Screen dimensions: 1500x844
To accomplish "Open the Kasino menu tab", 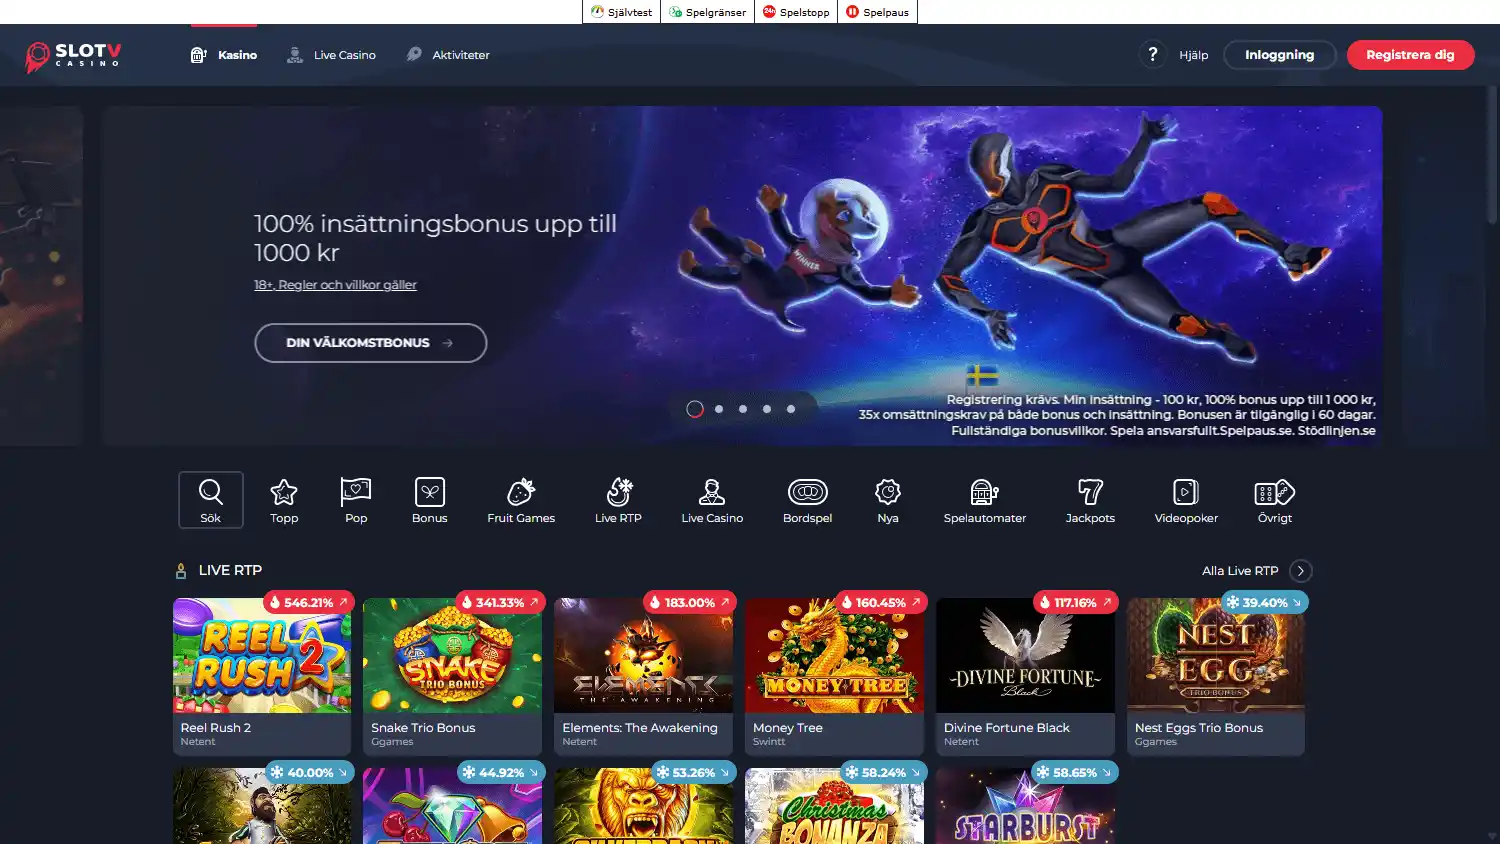I will [x=224, y=55].
